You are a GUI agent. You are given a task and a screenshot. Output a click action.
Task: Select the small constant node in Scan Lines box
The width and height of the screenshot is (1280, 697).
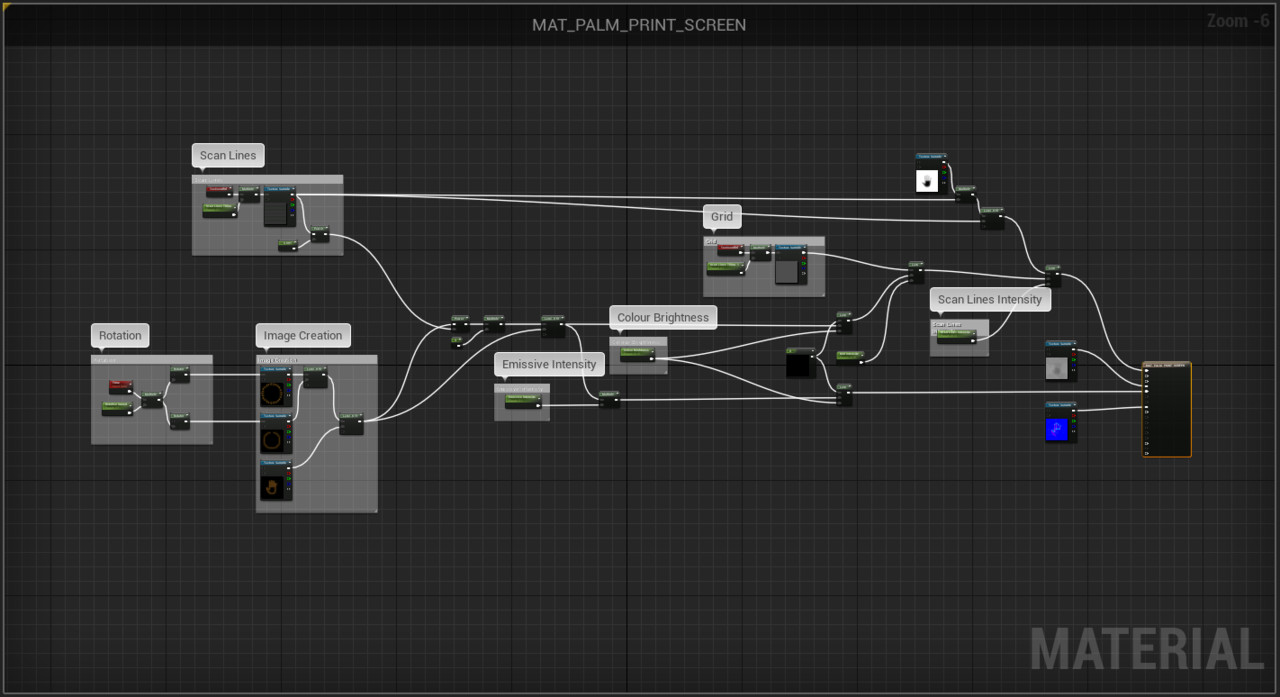coord(287,246)
